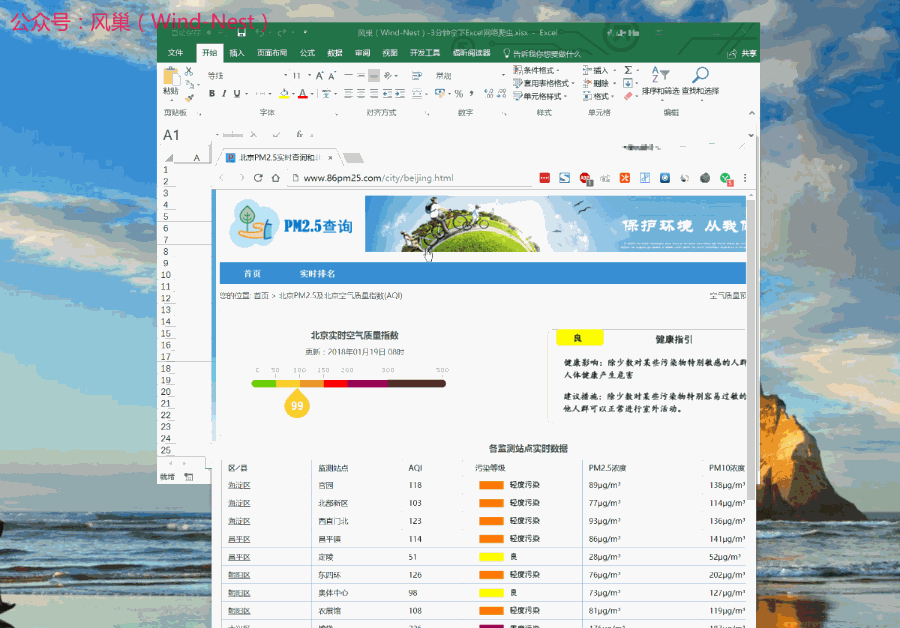Click the browser URL address field
The width and height of the screenshot is (900, 628).
[412, 178]
